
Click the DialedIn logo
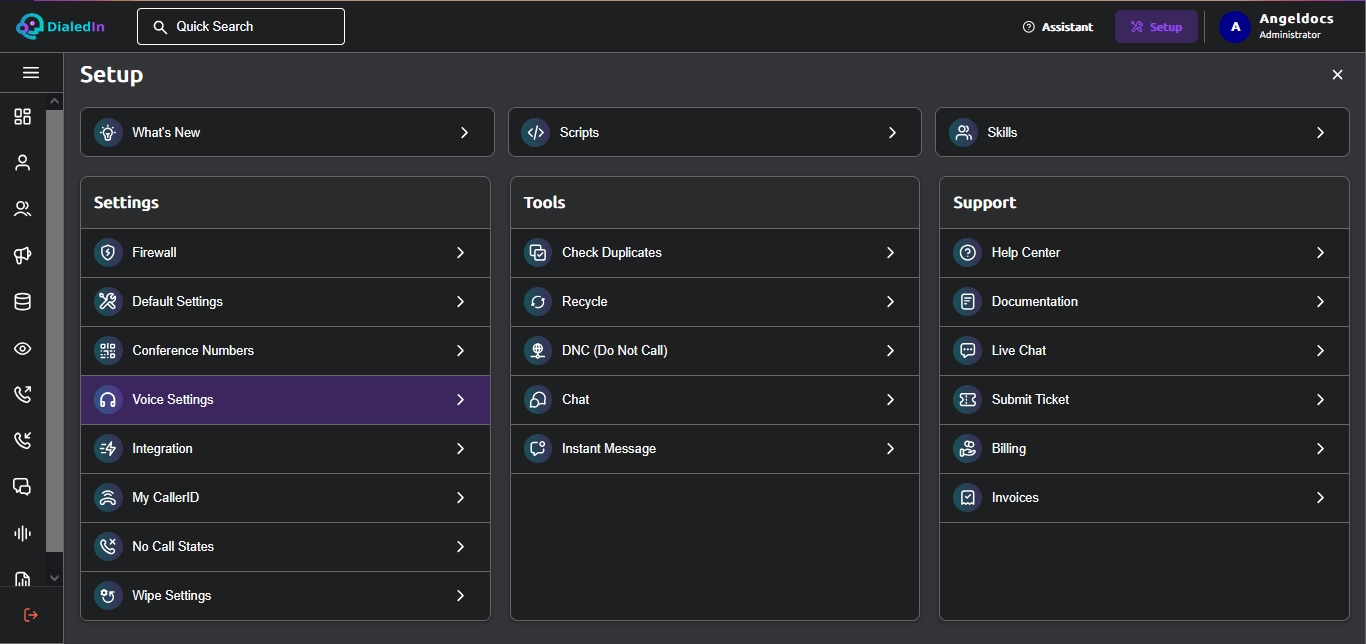61,27
